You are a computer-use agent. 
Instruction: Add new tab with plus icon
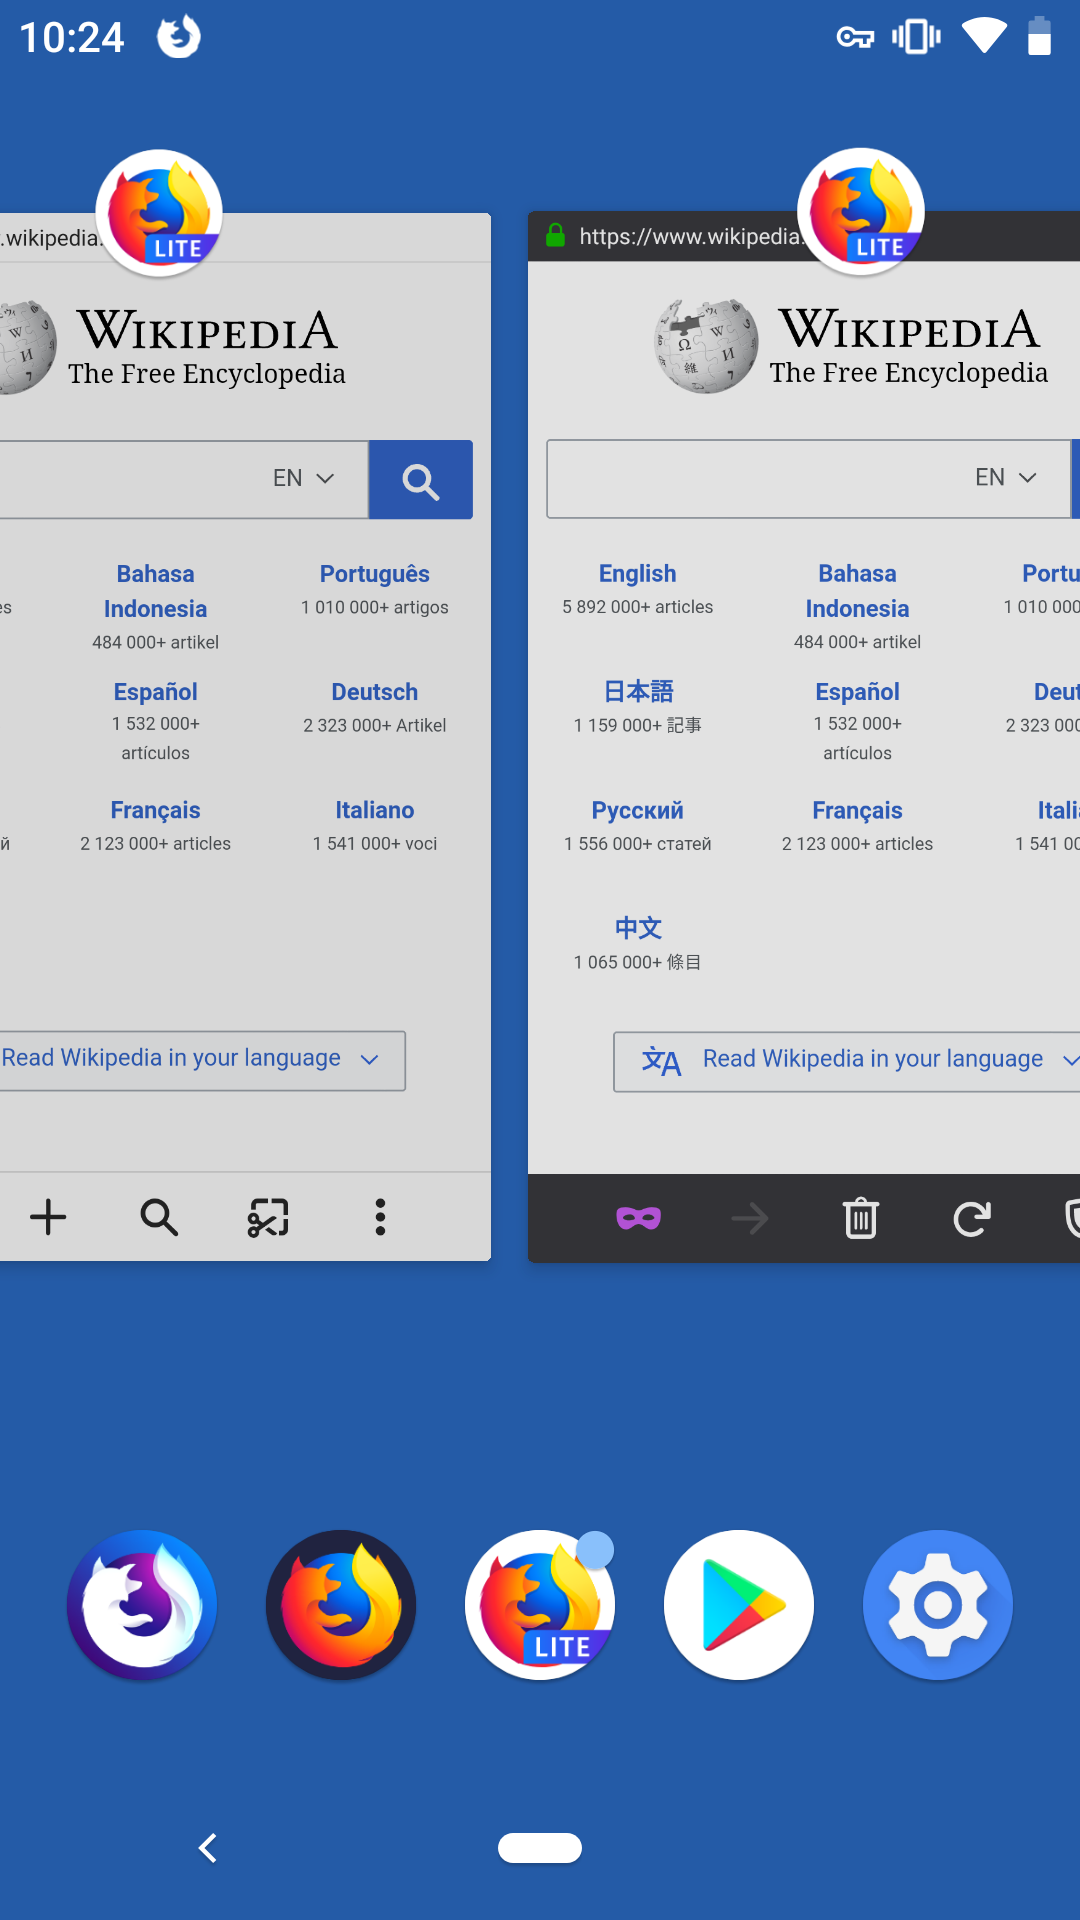tap(48, 1217)
